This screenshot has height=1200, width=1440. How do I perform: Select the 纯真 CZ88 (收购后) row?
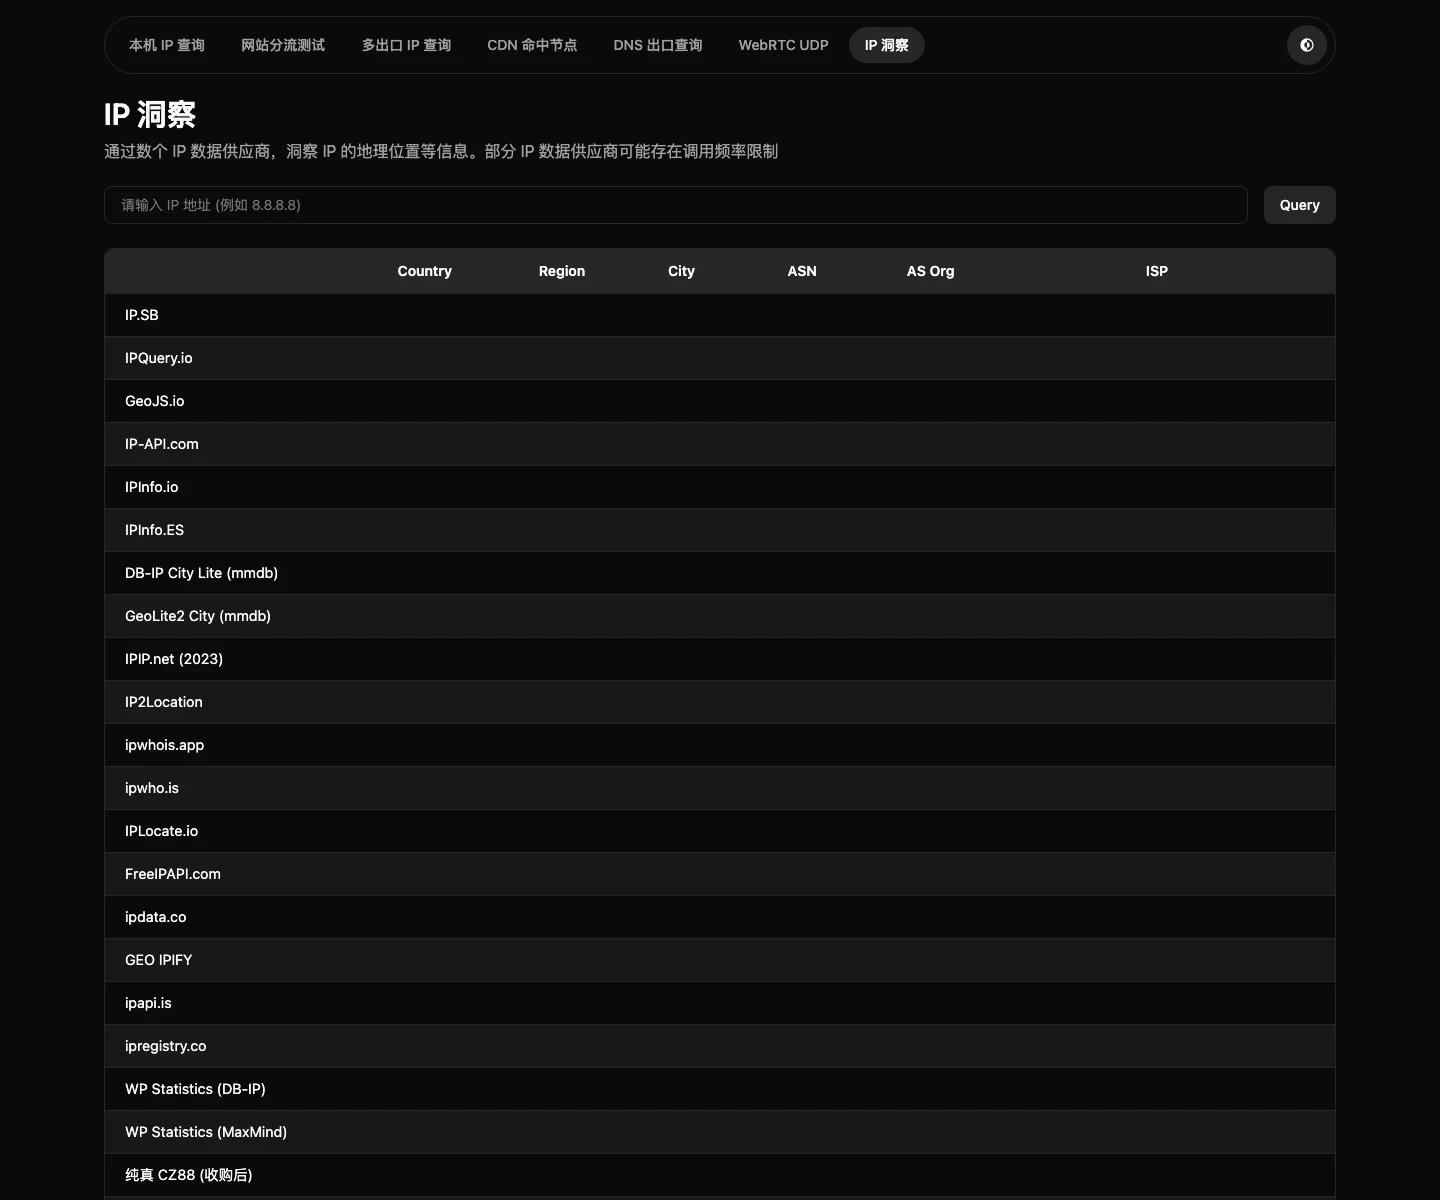click(x=720, y=1175)
